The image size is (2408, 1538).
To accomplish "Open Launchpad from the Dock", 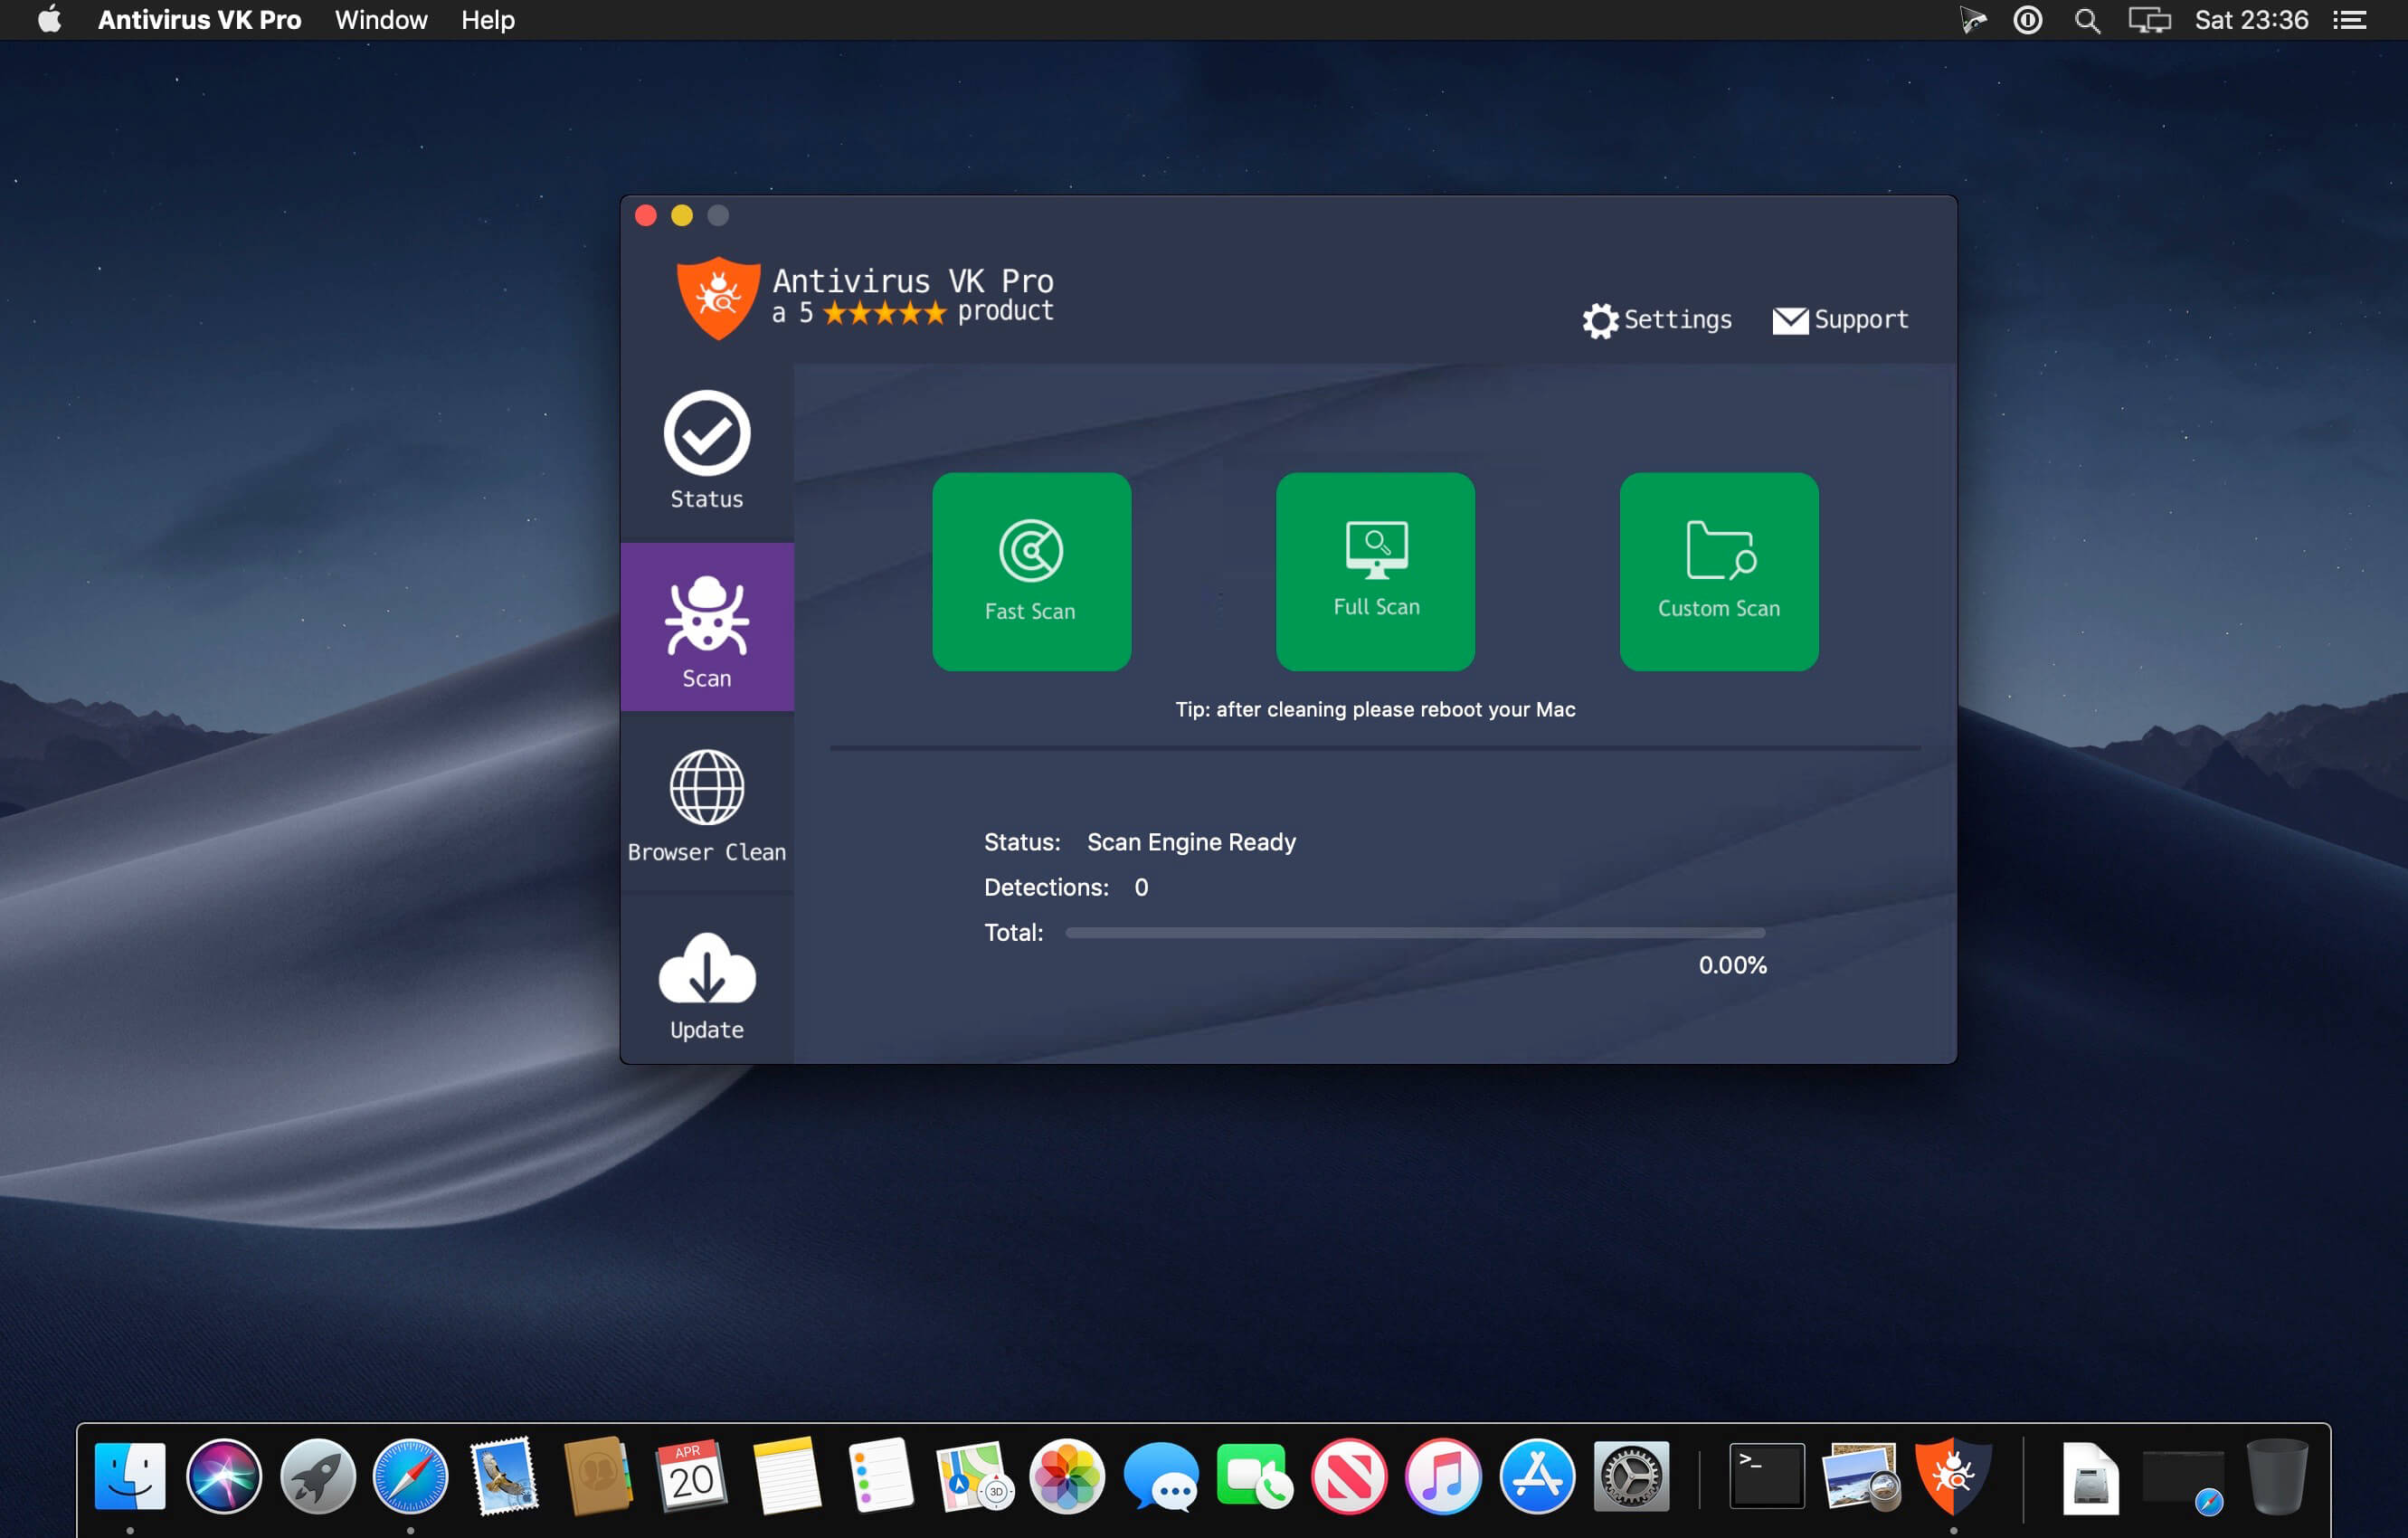I will coord(318,1476).
